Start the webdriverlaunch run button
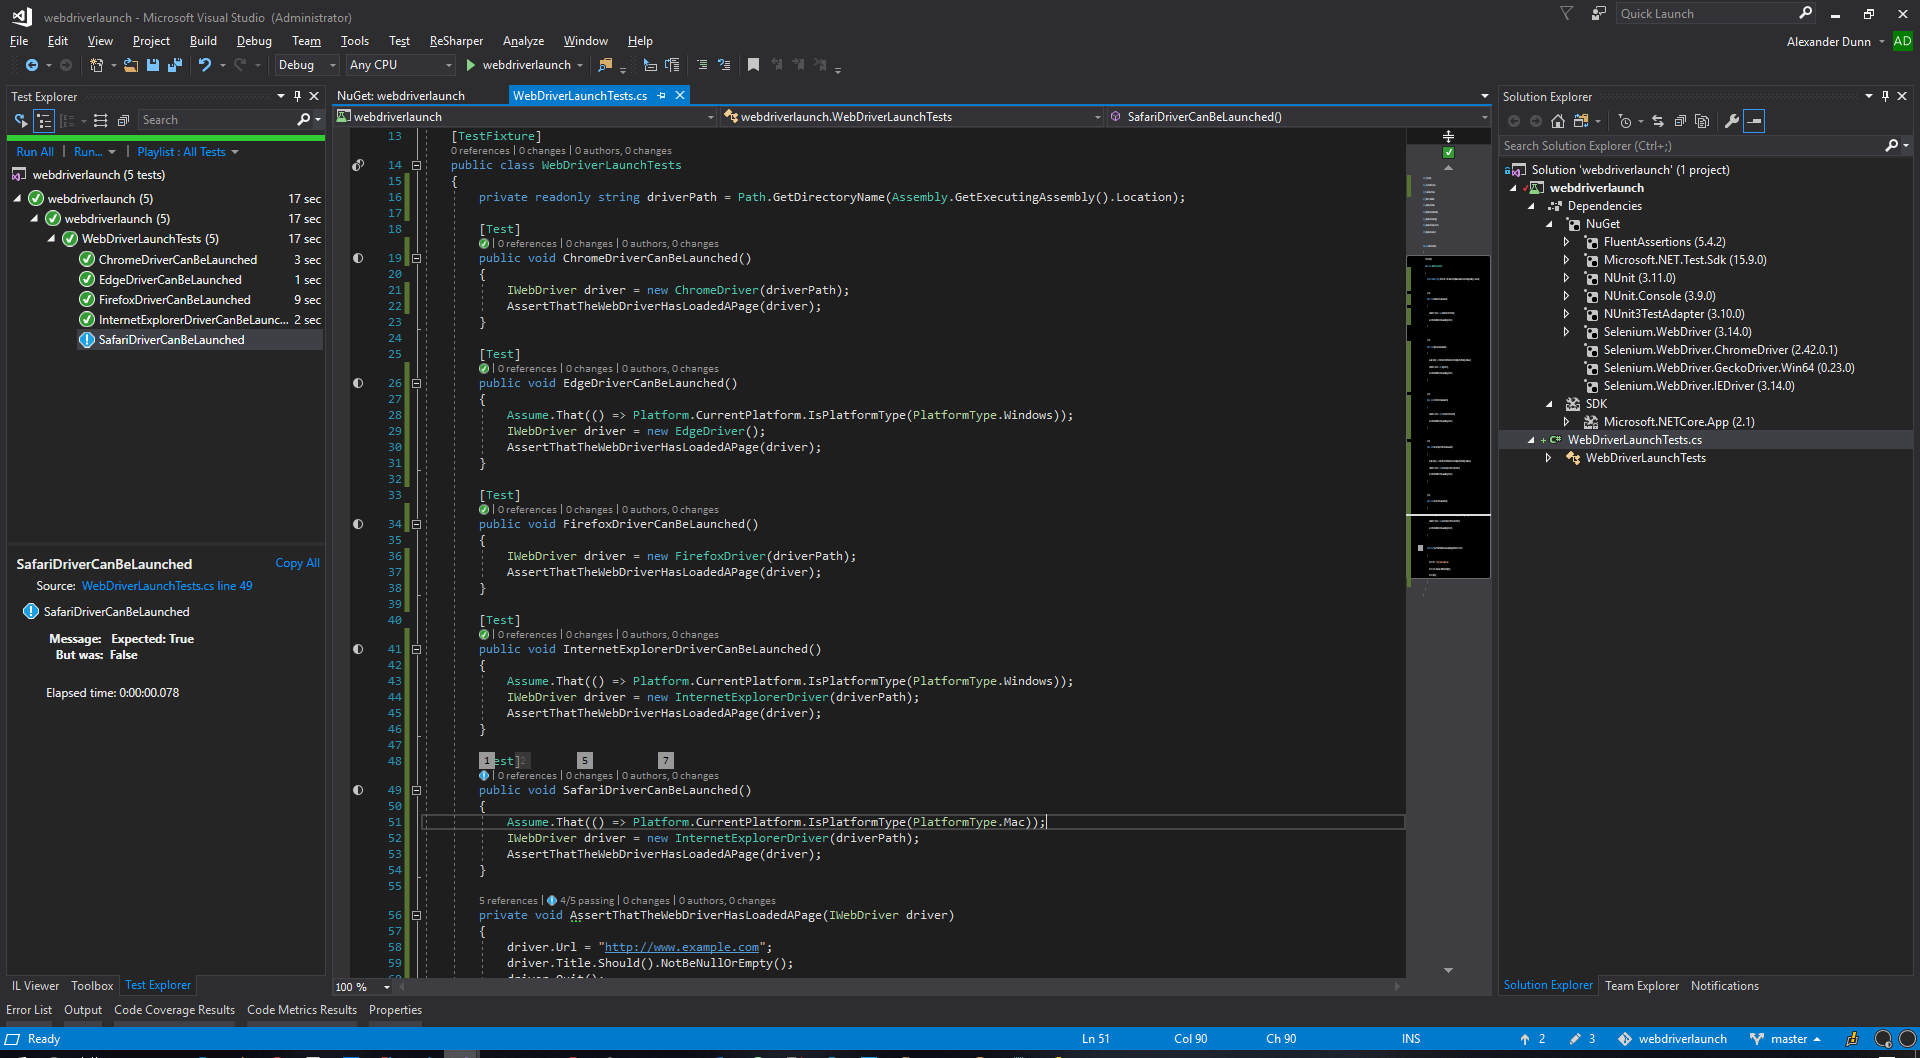Viewport: 1920px width, 1058px height. pyautogui.click(x=470, y=65)
